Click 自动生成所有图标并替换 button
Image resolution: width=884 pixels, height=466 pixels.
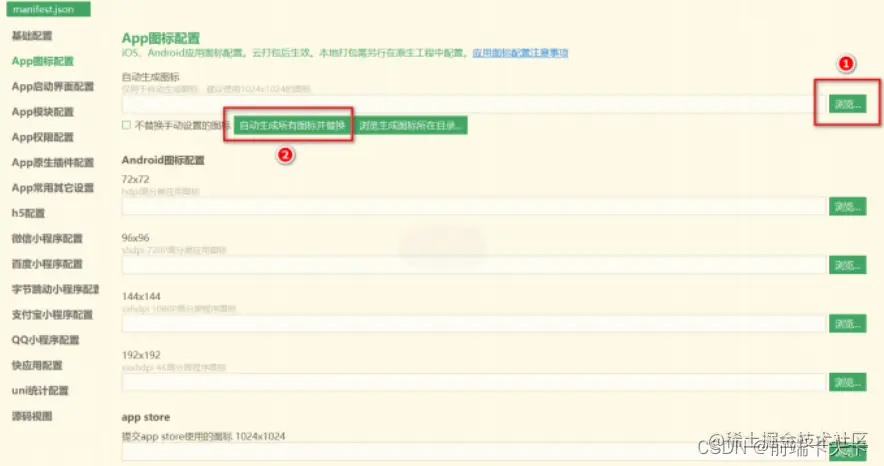tap(292, 125)
